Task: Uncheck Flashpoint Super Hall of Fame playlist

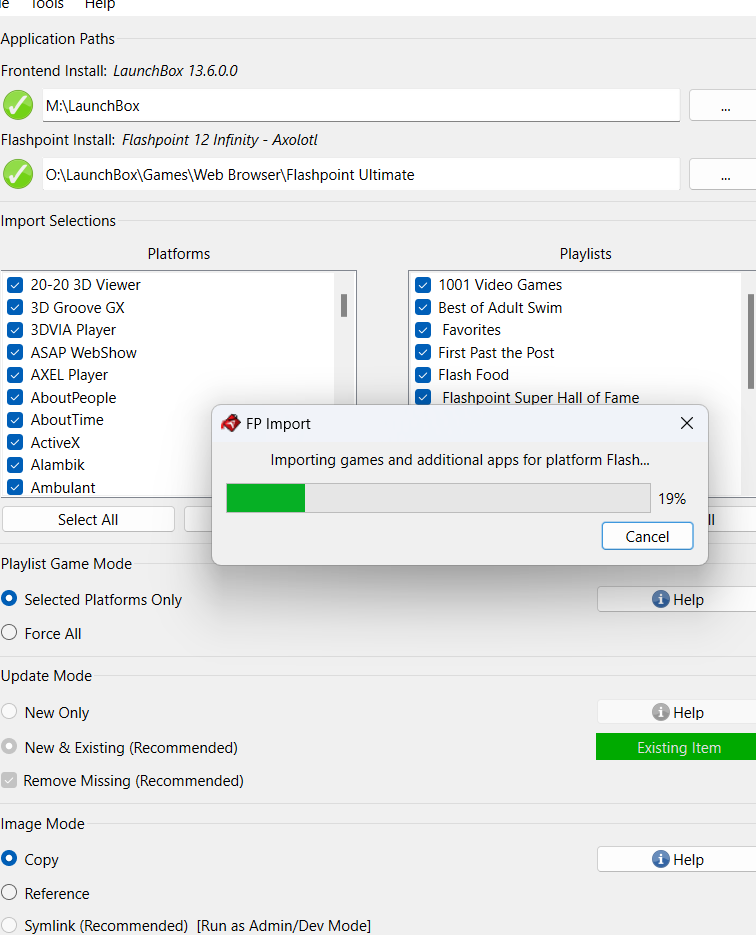Action: coord(423,397)
